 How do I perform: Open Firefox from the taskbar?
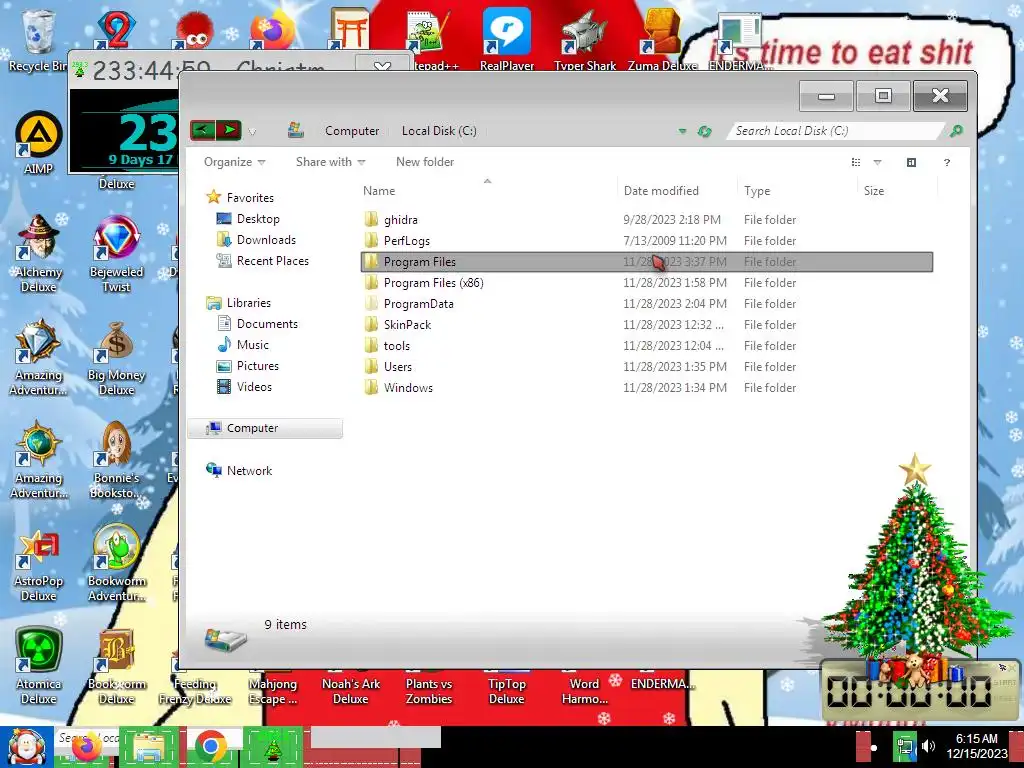point(86,747)
